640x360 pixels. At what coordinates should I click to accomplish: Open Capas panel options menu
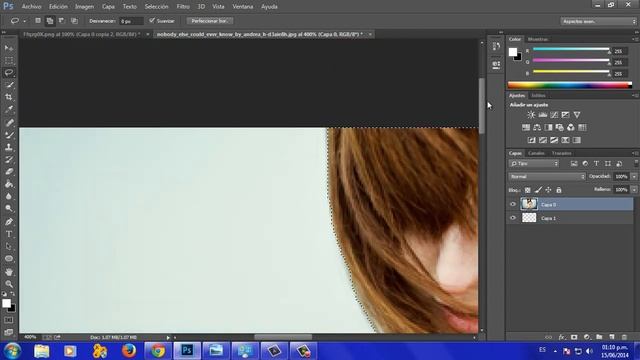(635, 153)
